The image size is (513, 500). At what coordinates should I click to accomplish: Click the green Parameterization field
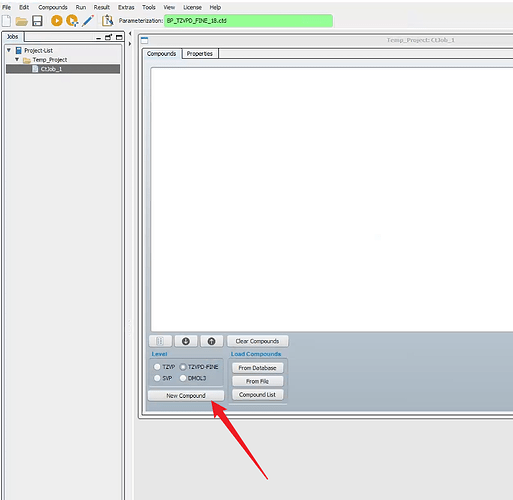(248, 21)
